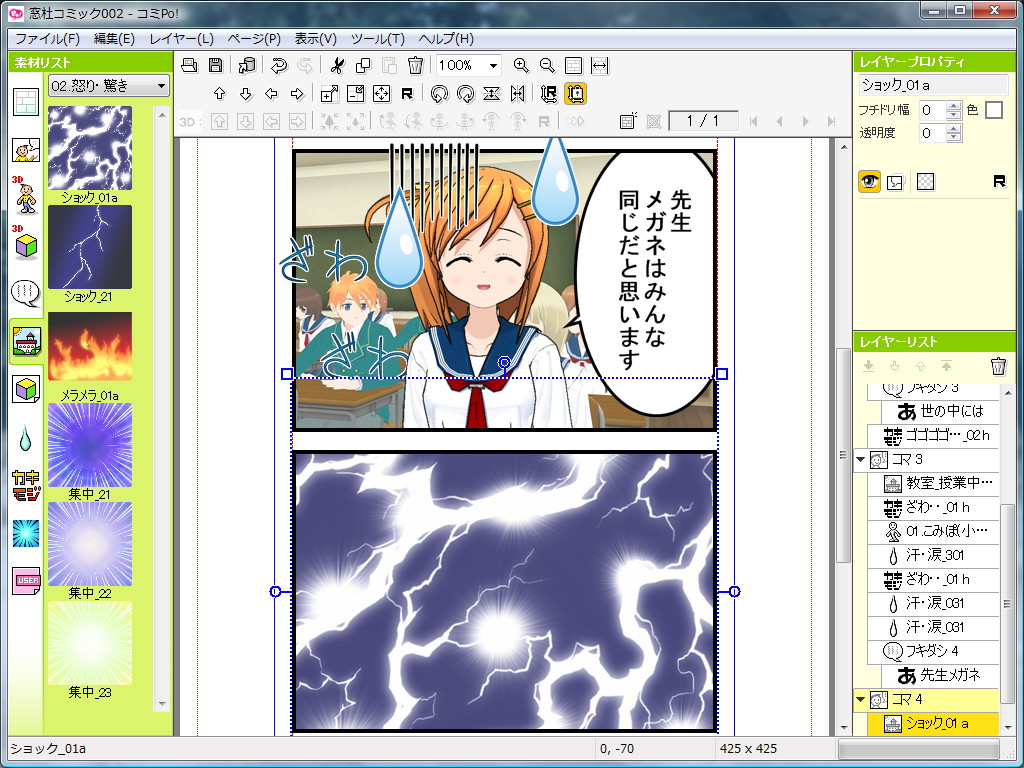Nudge the layer right
The height and width of the screenshot is (768, 1024).
(297, 93)
